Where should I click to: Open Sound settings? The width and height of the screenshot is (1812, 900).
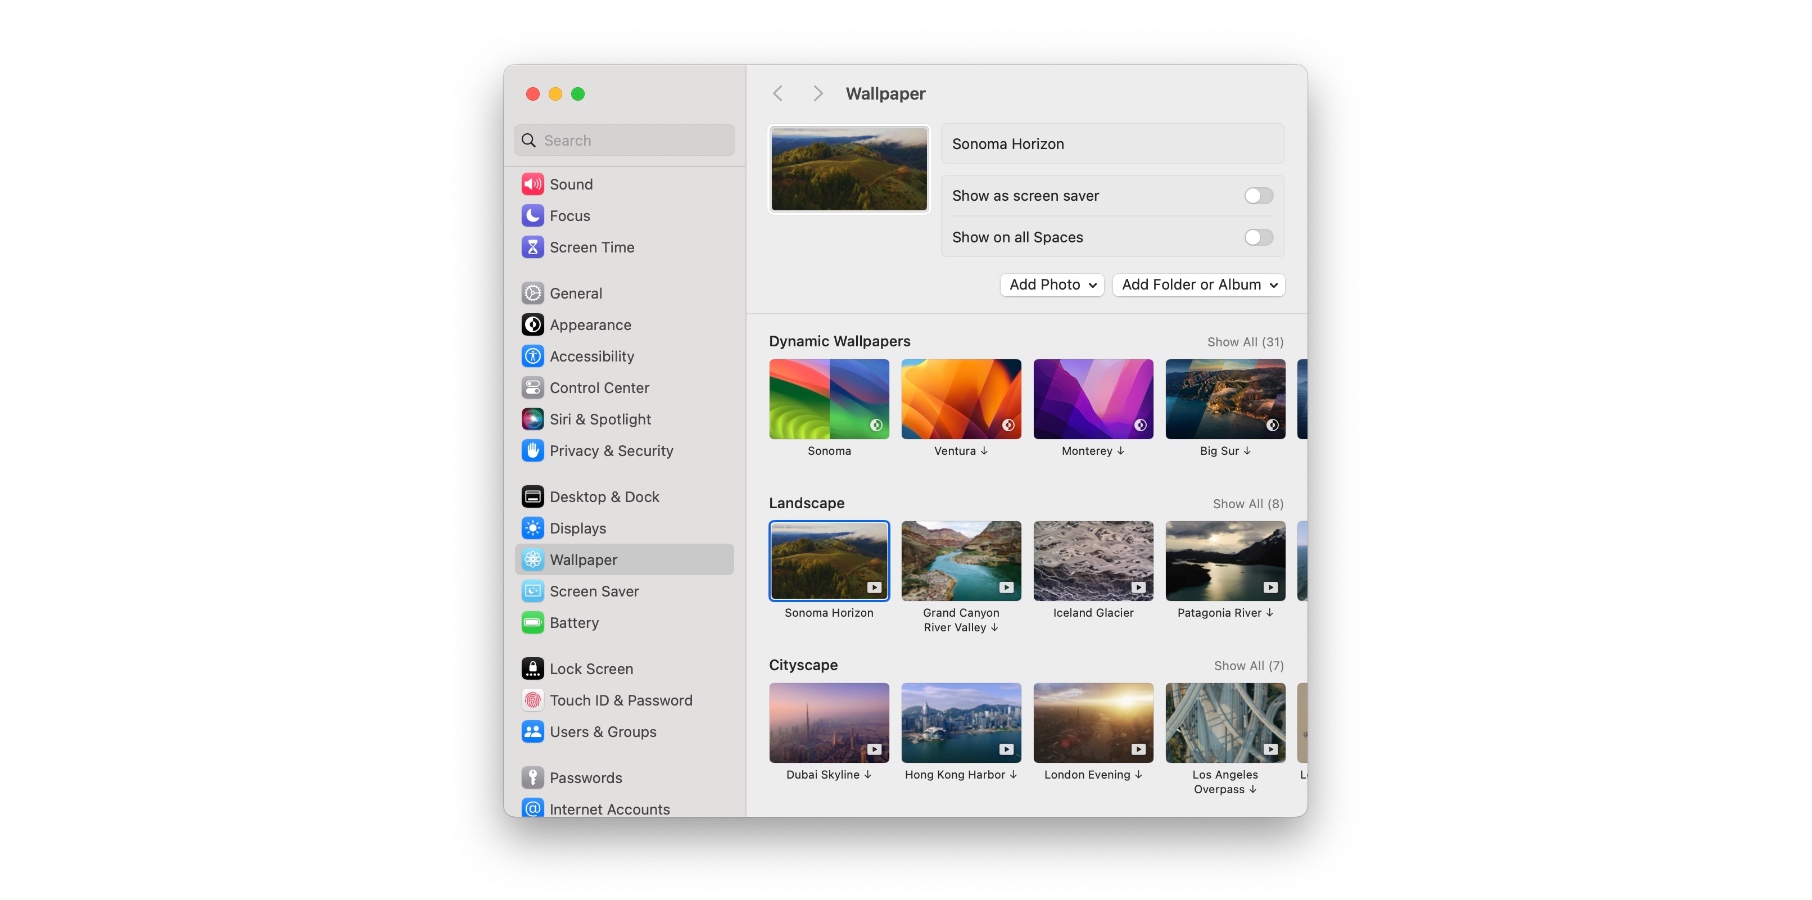click(x=624, y=184)
